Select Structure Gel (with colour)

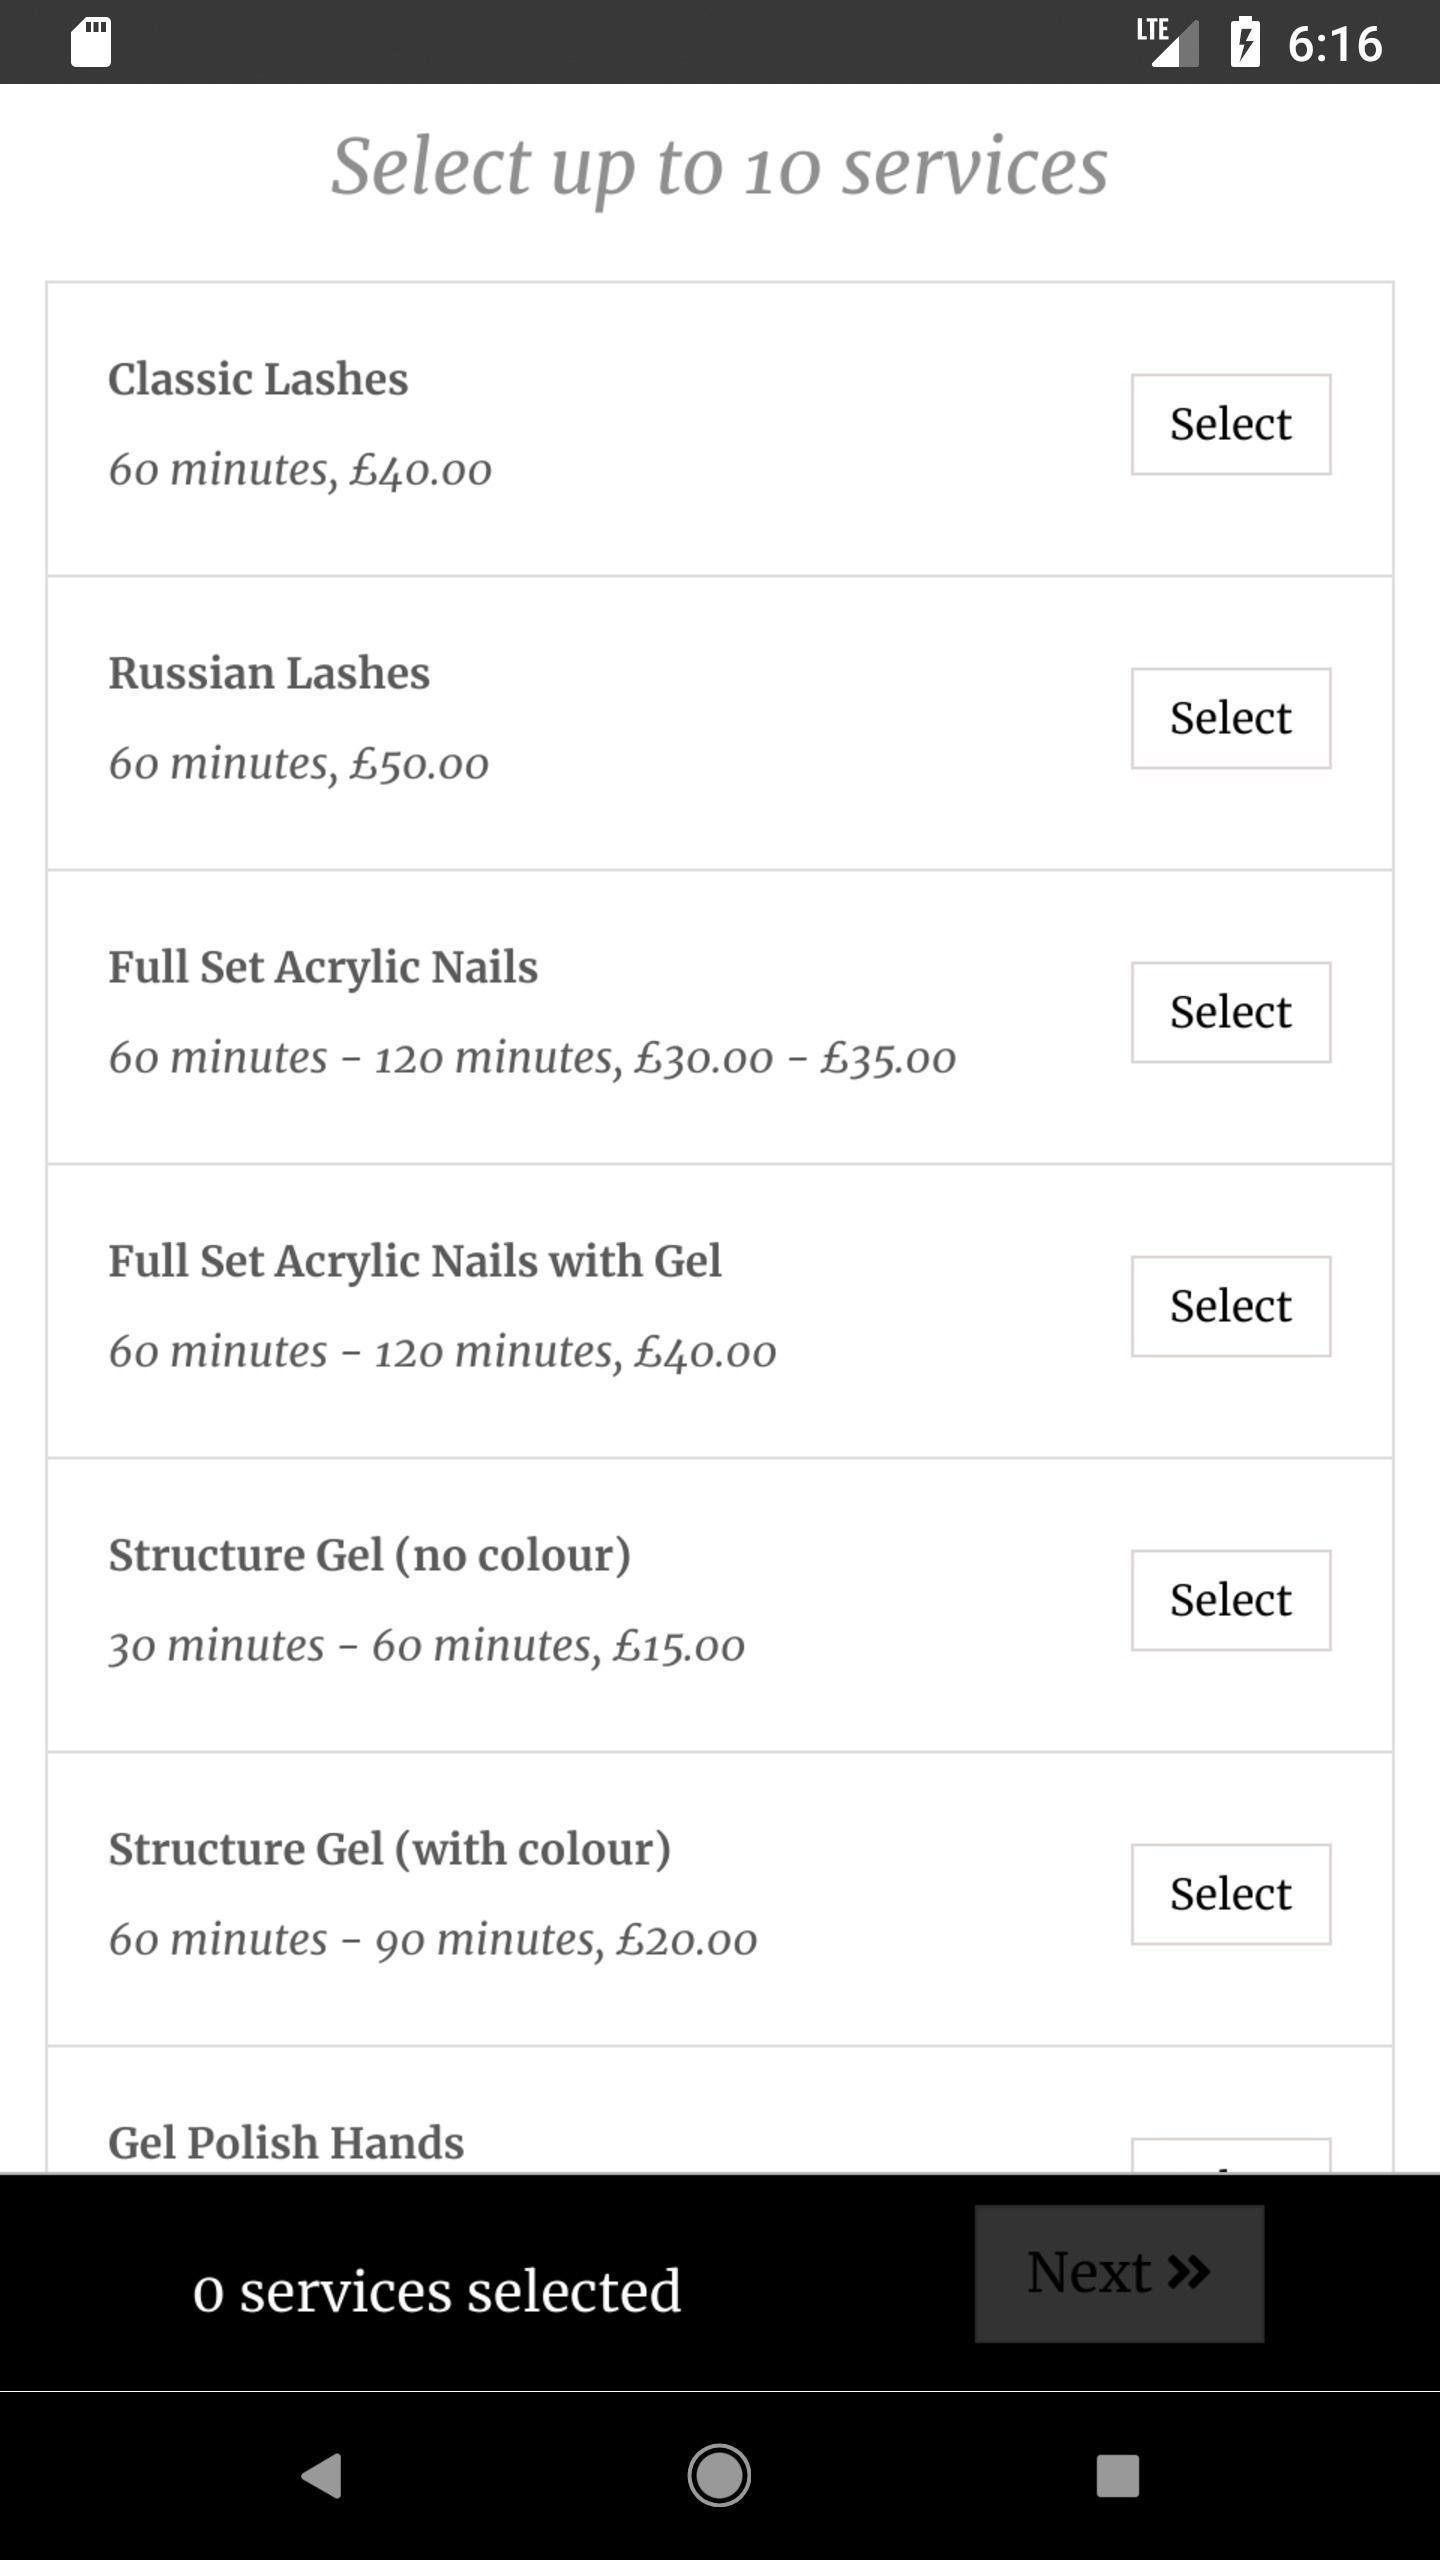click(x=1231, y=1894)
